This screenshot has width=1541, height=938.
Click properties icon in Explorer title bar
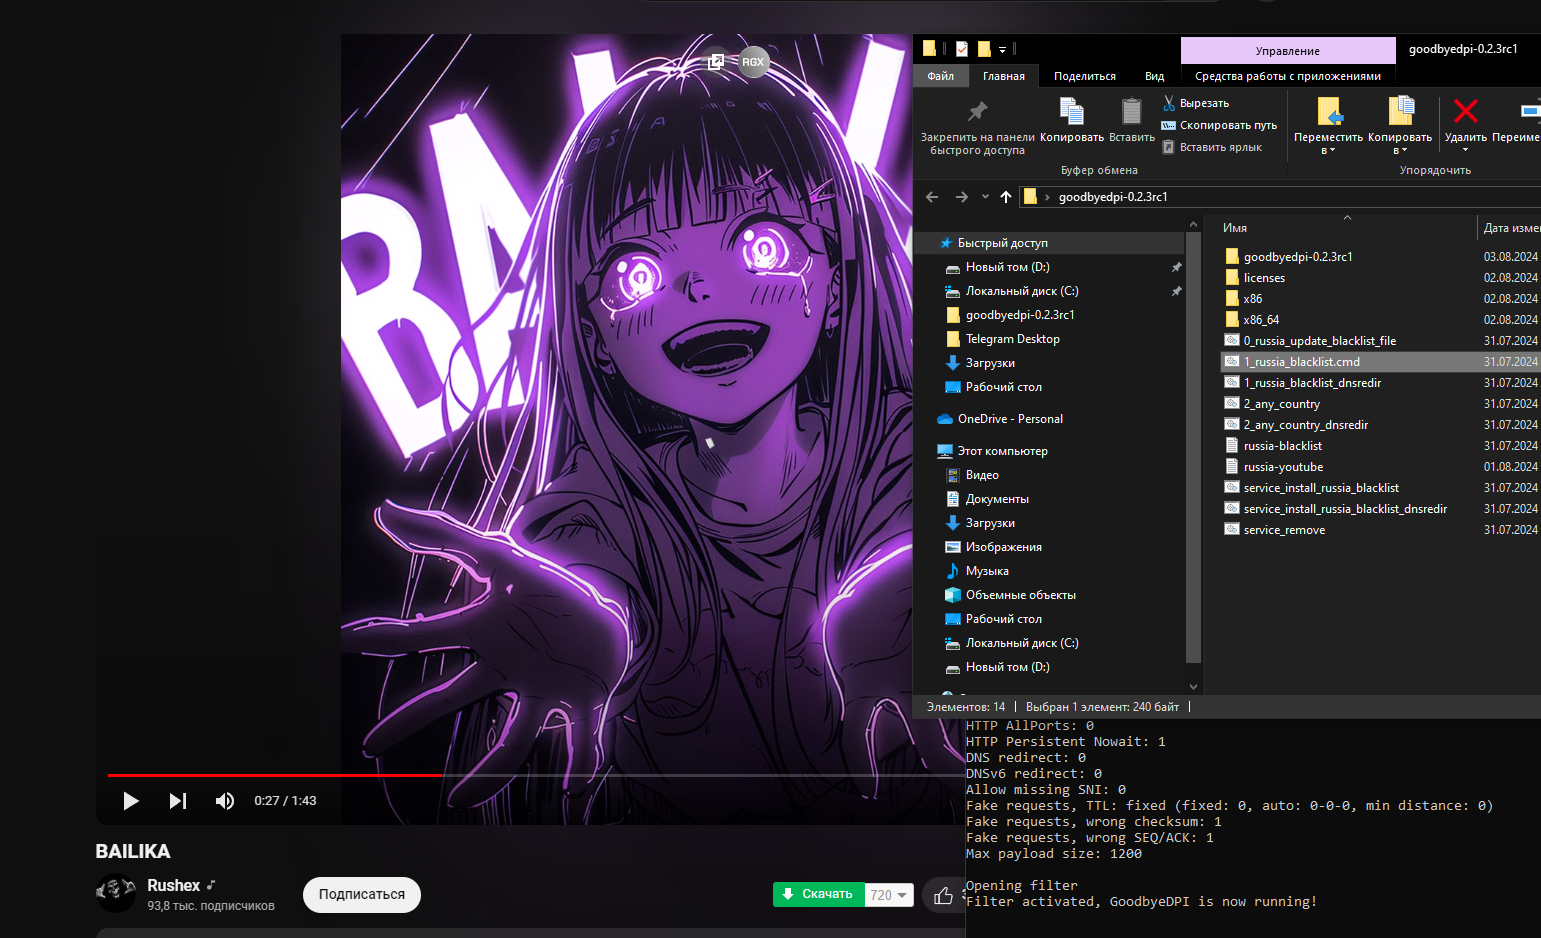[962, 48]
